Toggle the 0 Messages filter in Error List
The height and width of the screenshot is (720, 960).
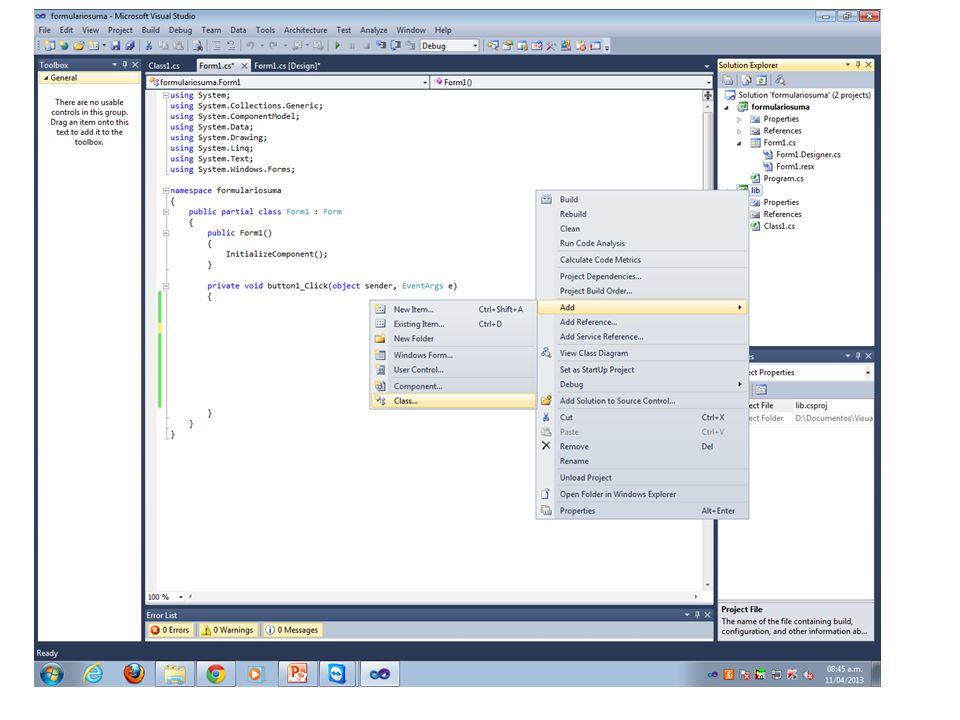click(x=292, y=630)
